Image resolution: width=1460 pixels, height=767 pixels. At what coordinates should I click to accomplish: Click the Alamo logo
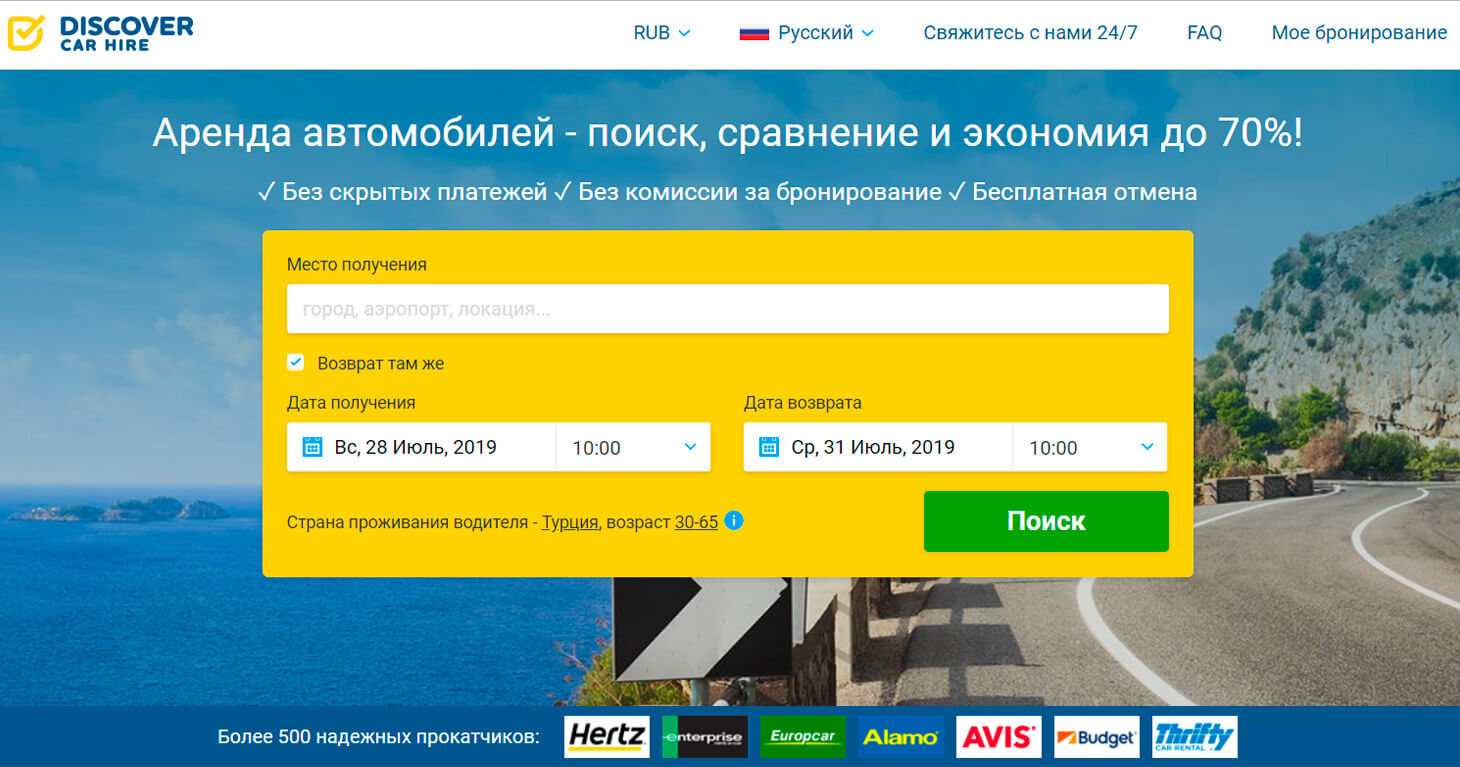899,737
